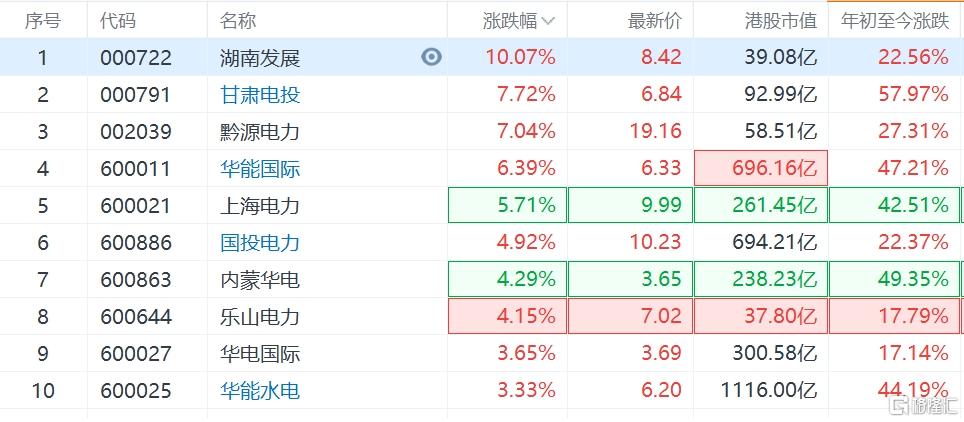Click 华电国际 in row 9
The height and width of the screenshot is (422, 964).
pyautogui.click(x=260, y=353)
